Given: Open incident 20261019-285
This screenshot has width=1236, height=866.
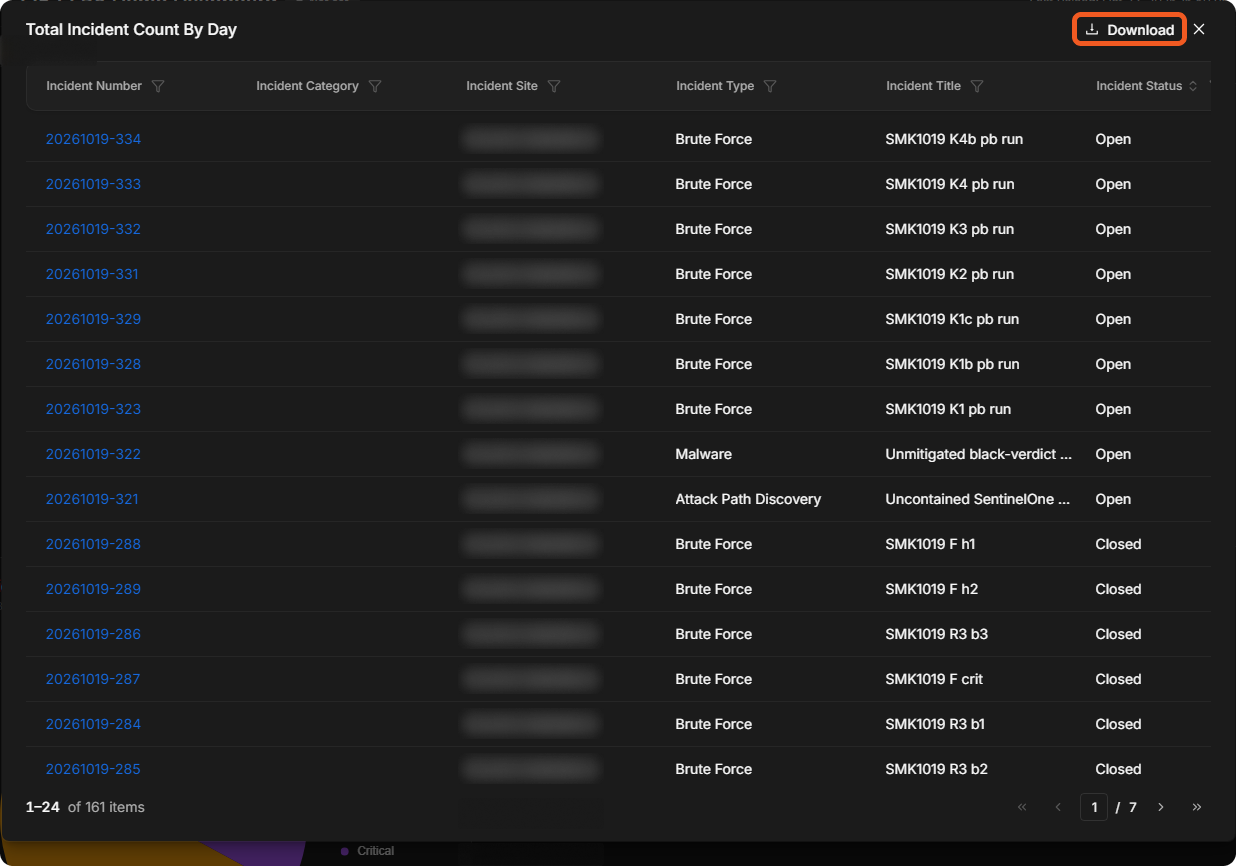Looking at the screenshot, I should coord(93,769).
